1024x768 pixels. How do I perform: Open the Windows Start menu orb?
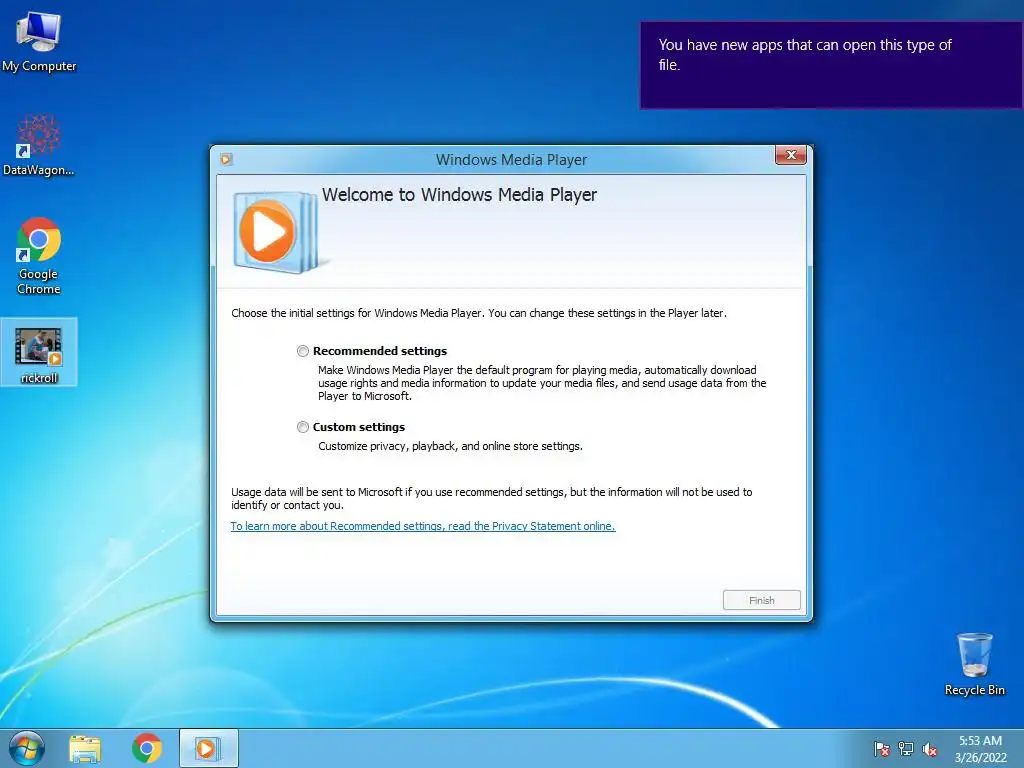click(27, 748)
